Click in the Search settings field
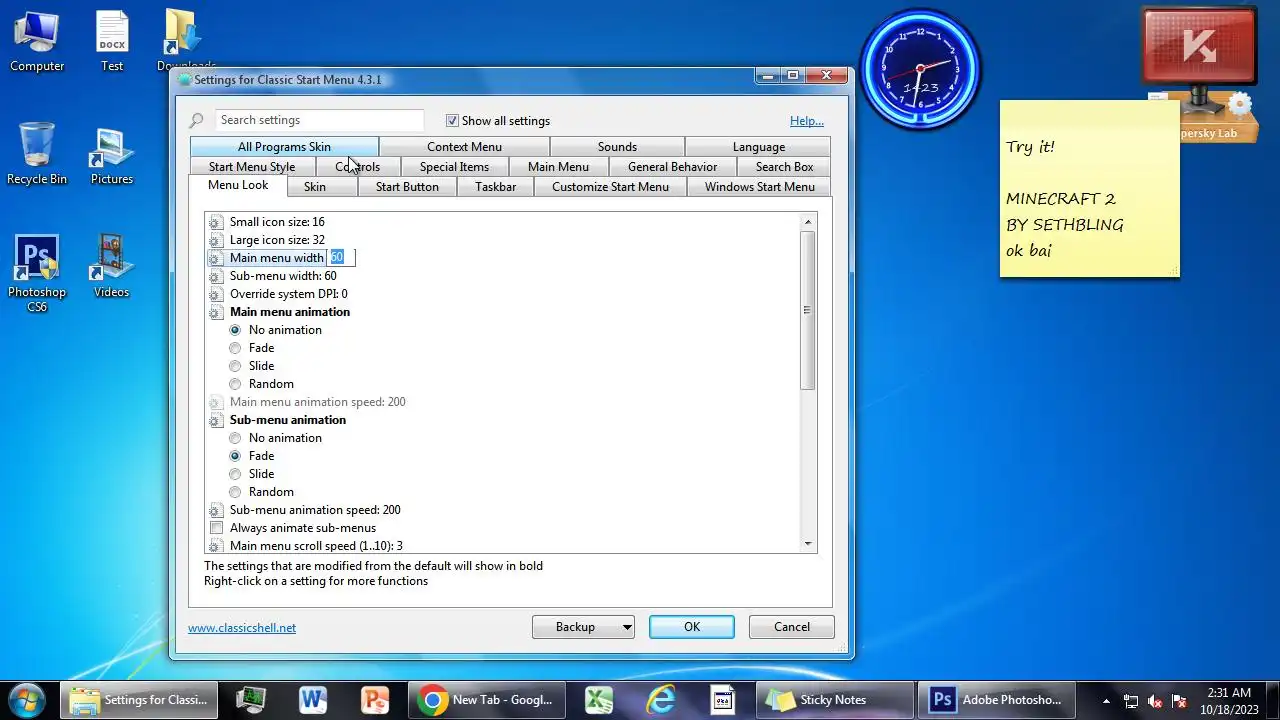Viewport: 1280px width, 720px height. pyautogui.click(x=319, y=120)
